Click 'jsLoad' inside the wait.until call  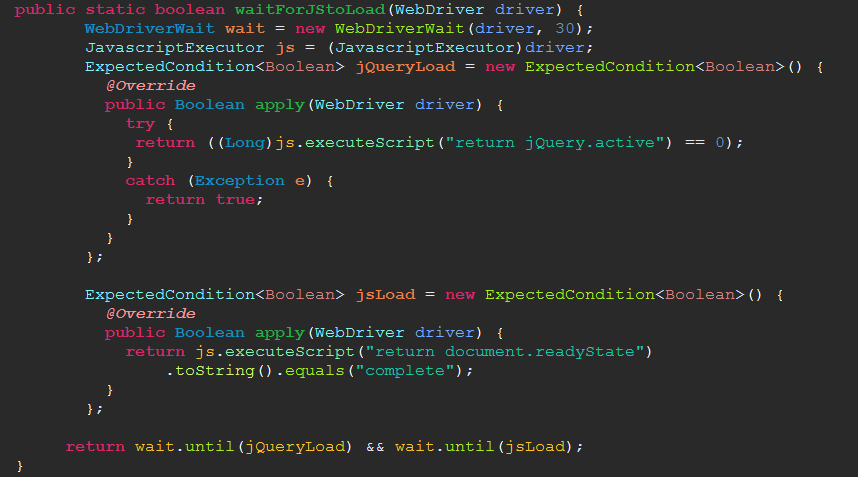pos(535,447)
